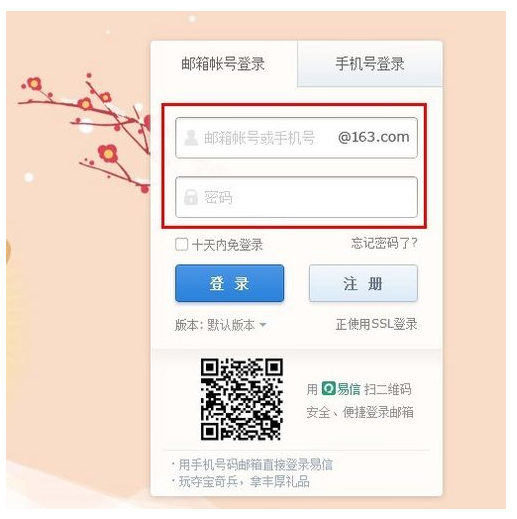Switch to the 手机号登录 tab

pyautogui.click(x=370, y=63)
